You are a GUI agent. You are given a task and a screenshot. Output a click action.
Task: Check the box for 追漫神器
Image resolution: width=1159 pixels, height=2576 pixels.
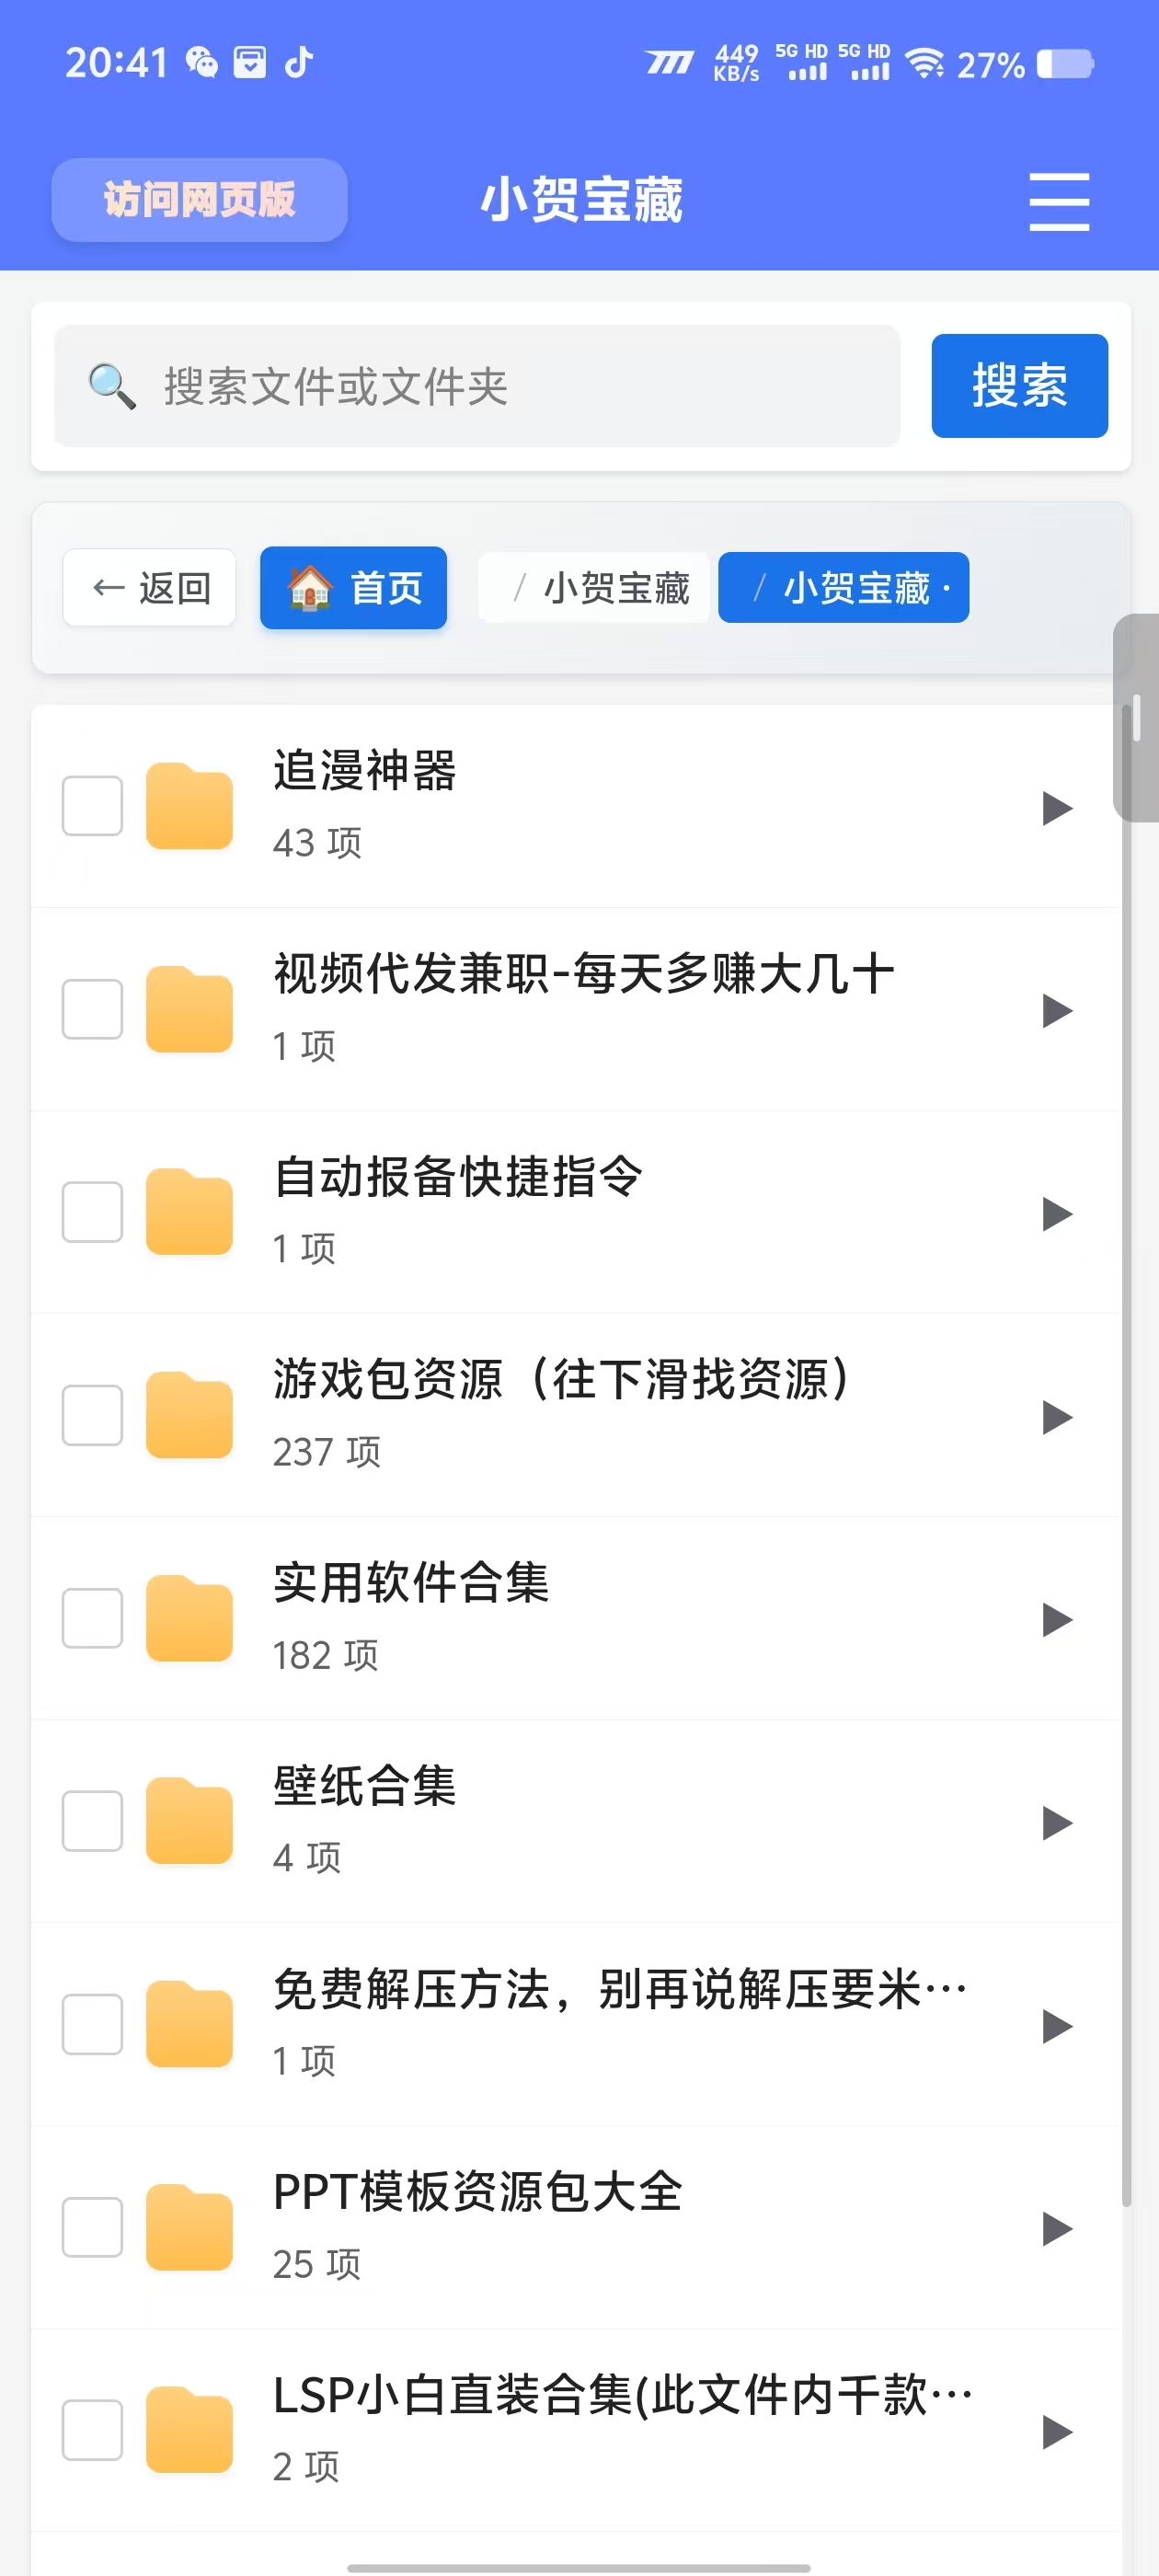click(92, 806)
